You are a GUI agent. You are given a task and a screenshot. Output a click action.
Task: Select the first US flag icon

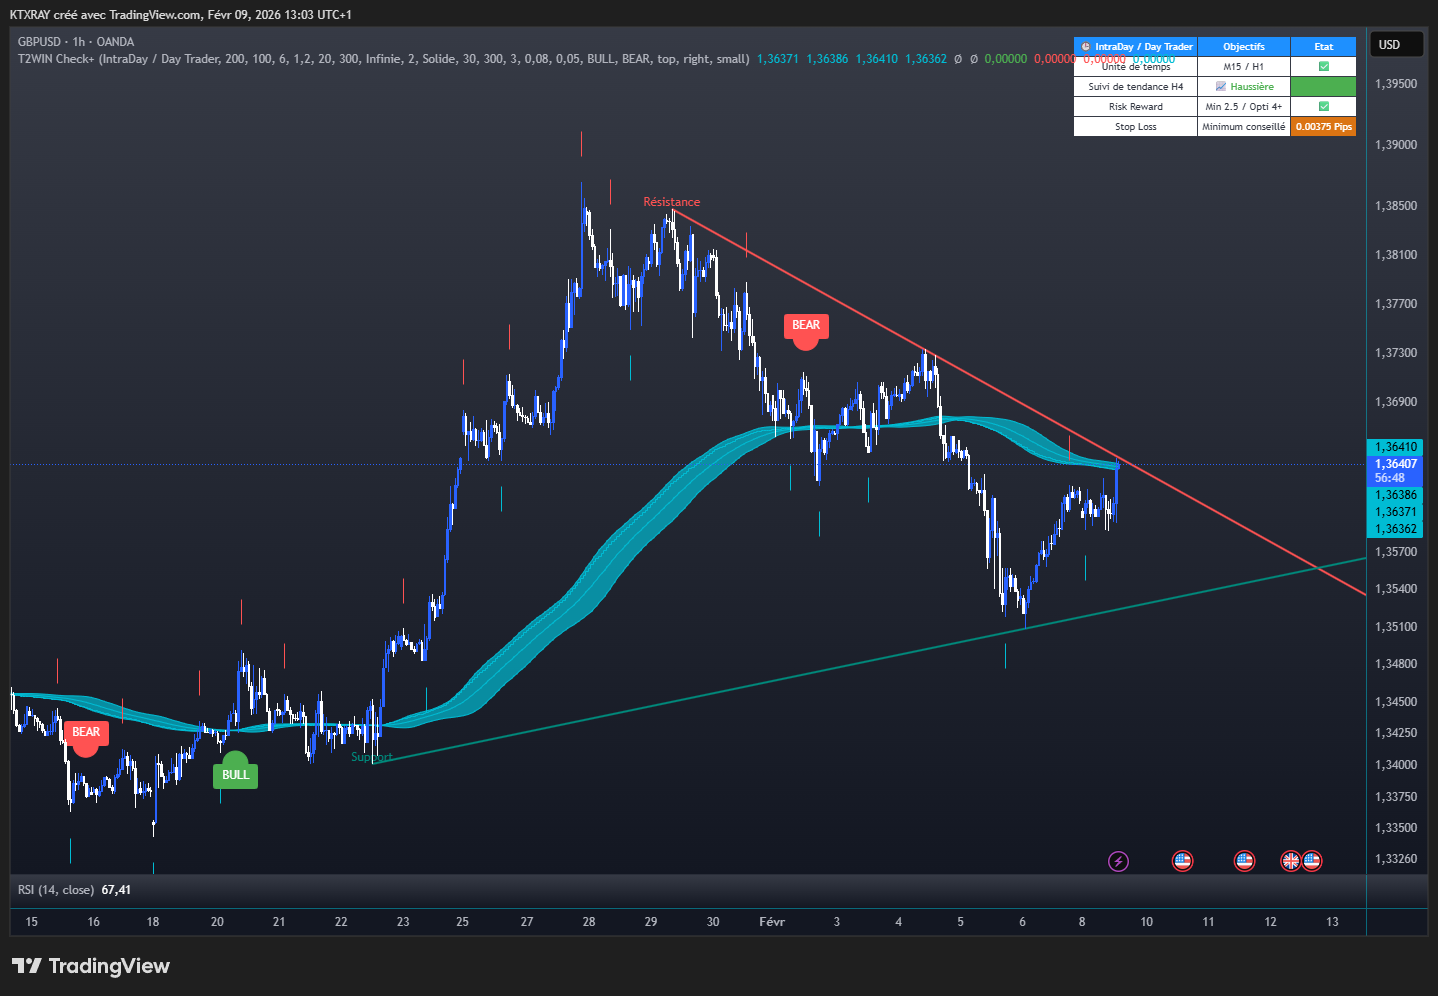pos(1183,860)
